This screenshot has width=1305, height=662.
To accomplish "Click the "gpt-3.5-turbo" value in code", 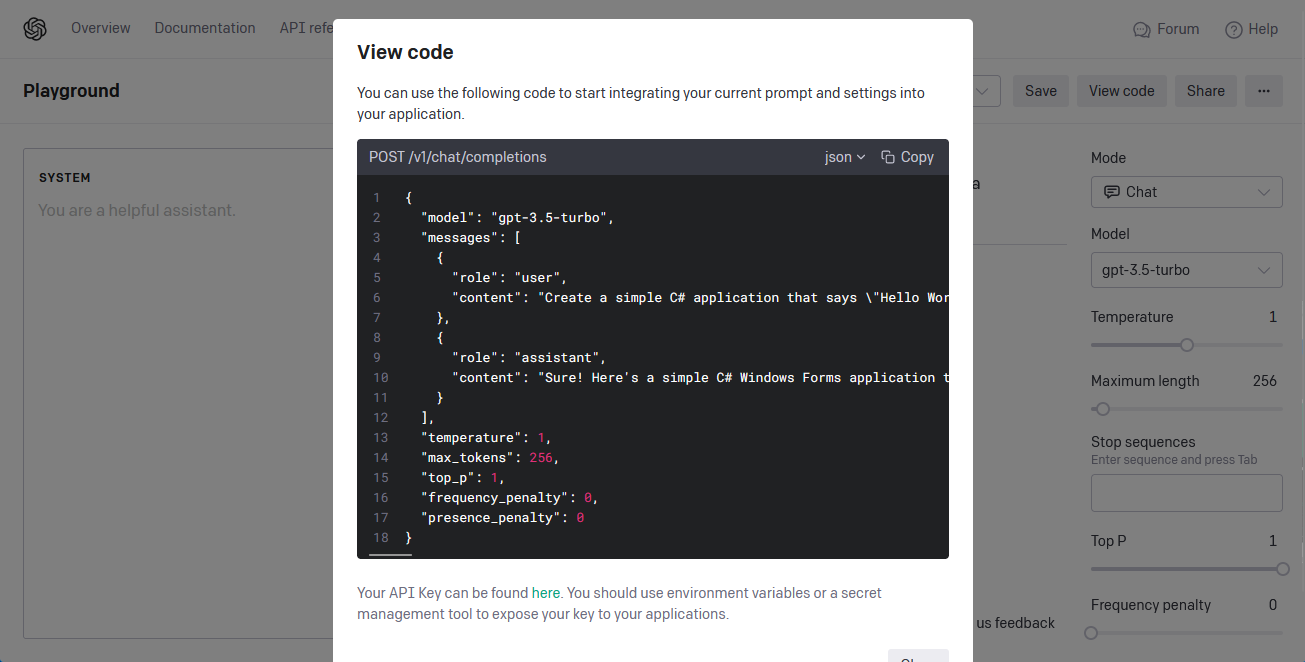I will click(x=548, y=217).
